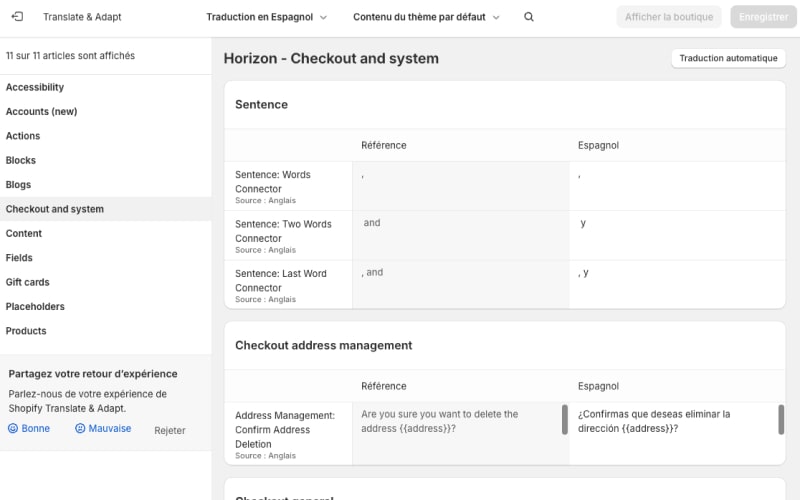Open the Products sidebar item
This screenshot has height=500, width=800.
(26, 331)
